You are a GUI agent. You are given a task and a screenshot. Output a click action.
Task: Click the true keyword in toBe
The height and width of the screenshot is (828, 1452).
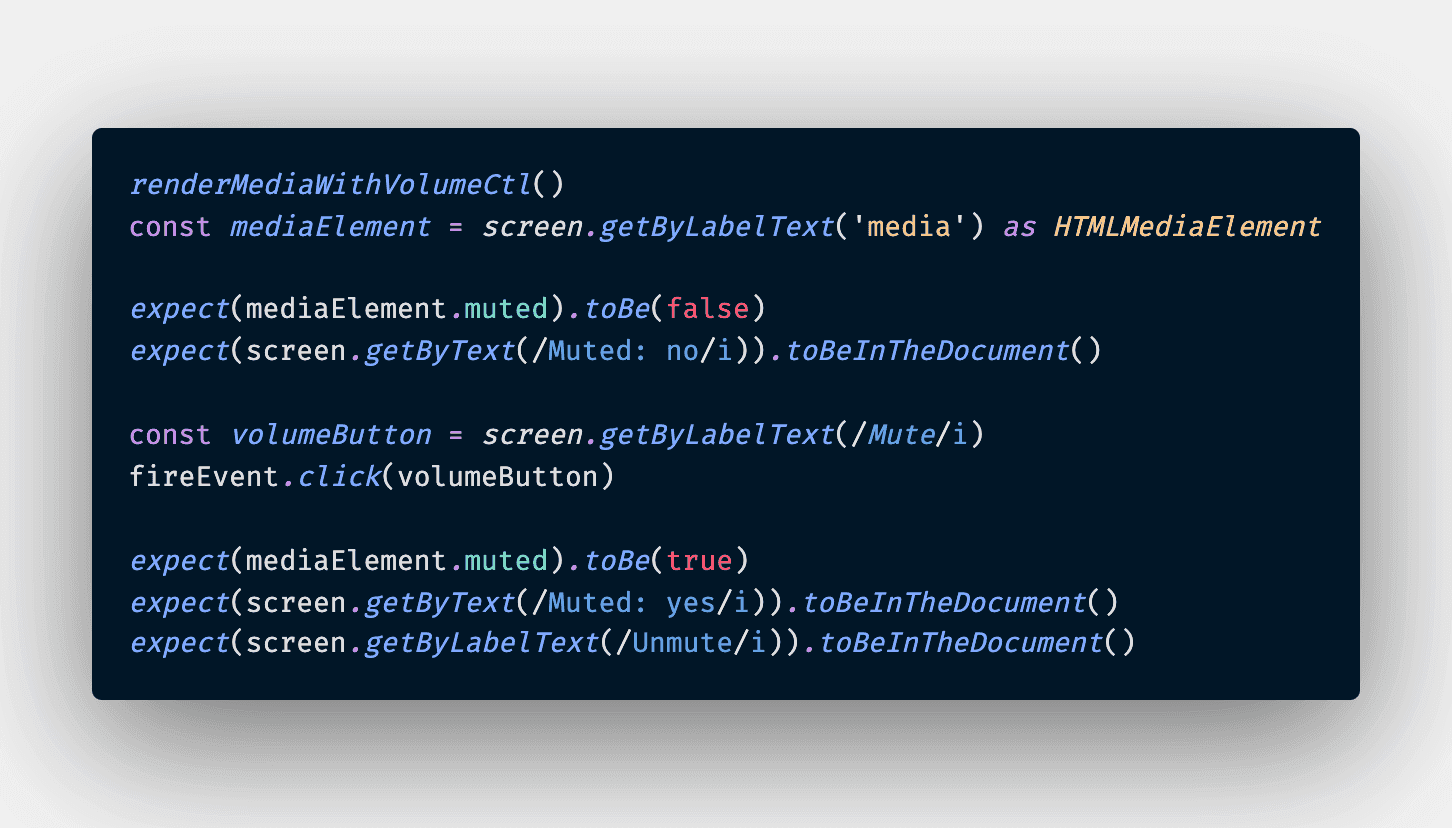[x=699, y=561]
